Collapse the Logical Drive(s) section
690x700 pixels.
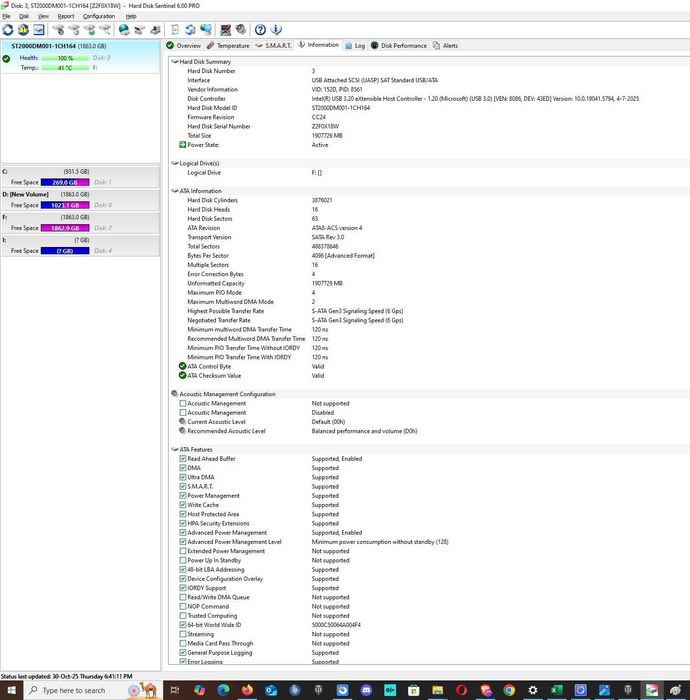[175, 163]
